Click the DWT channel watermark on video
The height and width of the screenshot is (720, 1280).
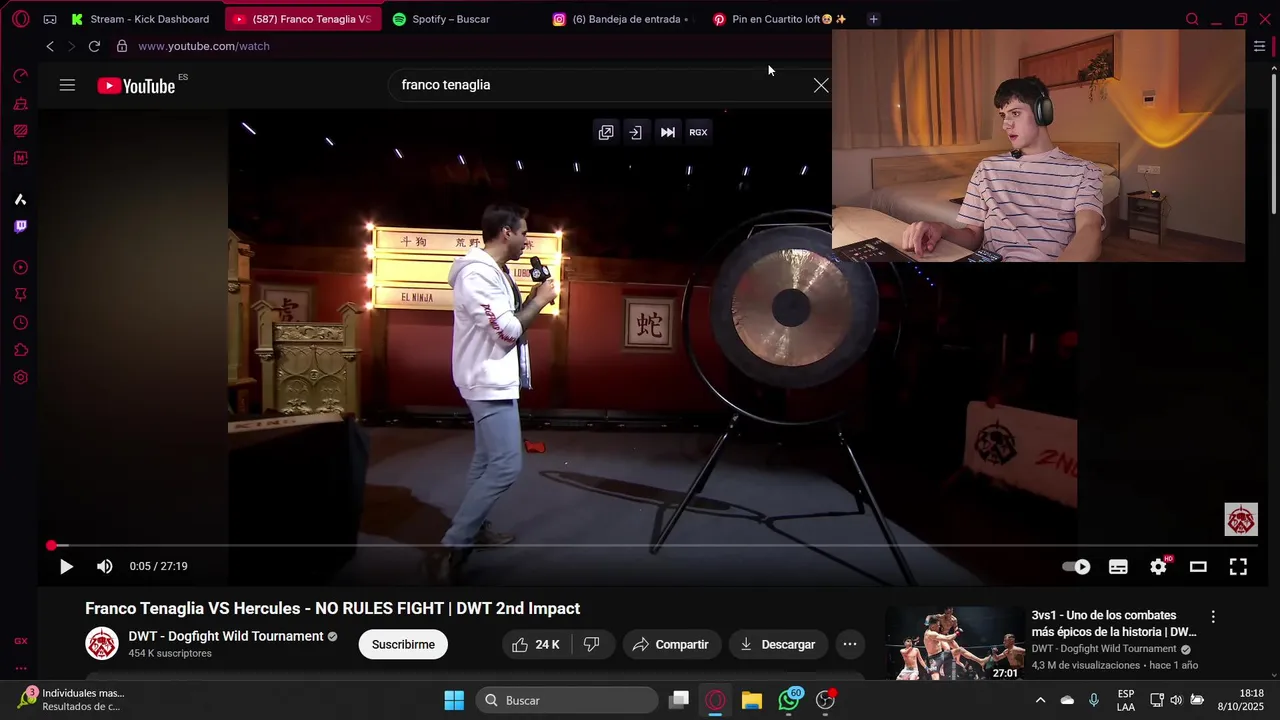click(1241, 520)
